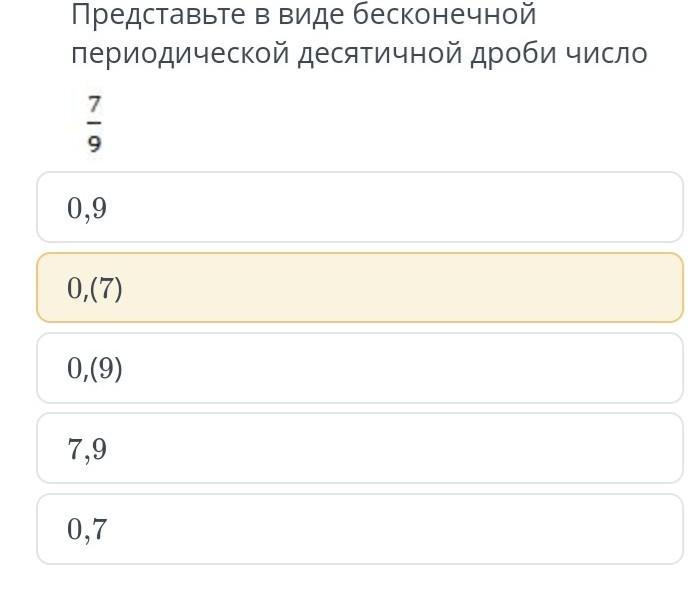Viewport: 698px width, 591px height.
Task: Click the question text about periodic decimal
Action: 359,34
